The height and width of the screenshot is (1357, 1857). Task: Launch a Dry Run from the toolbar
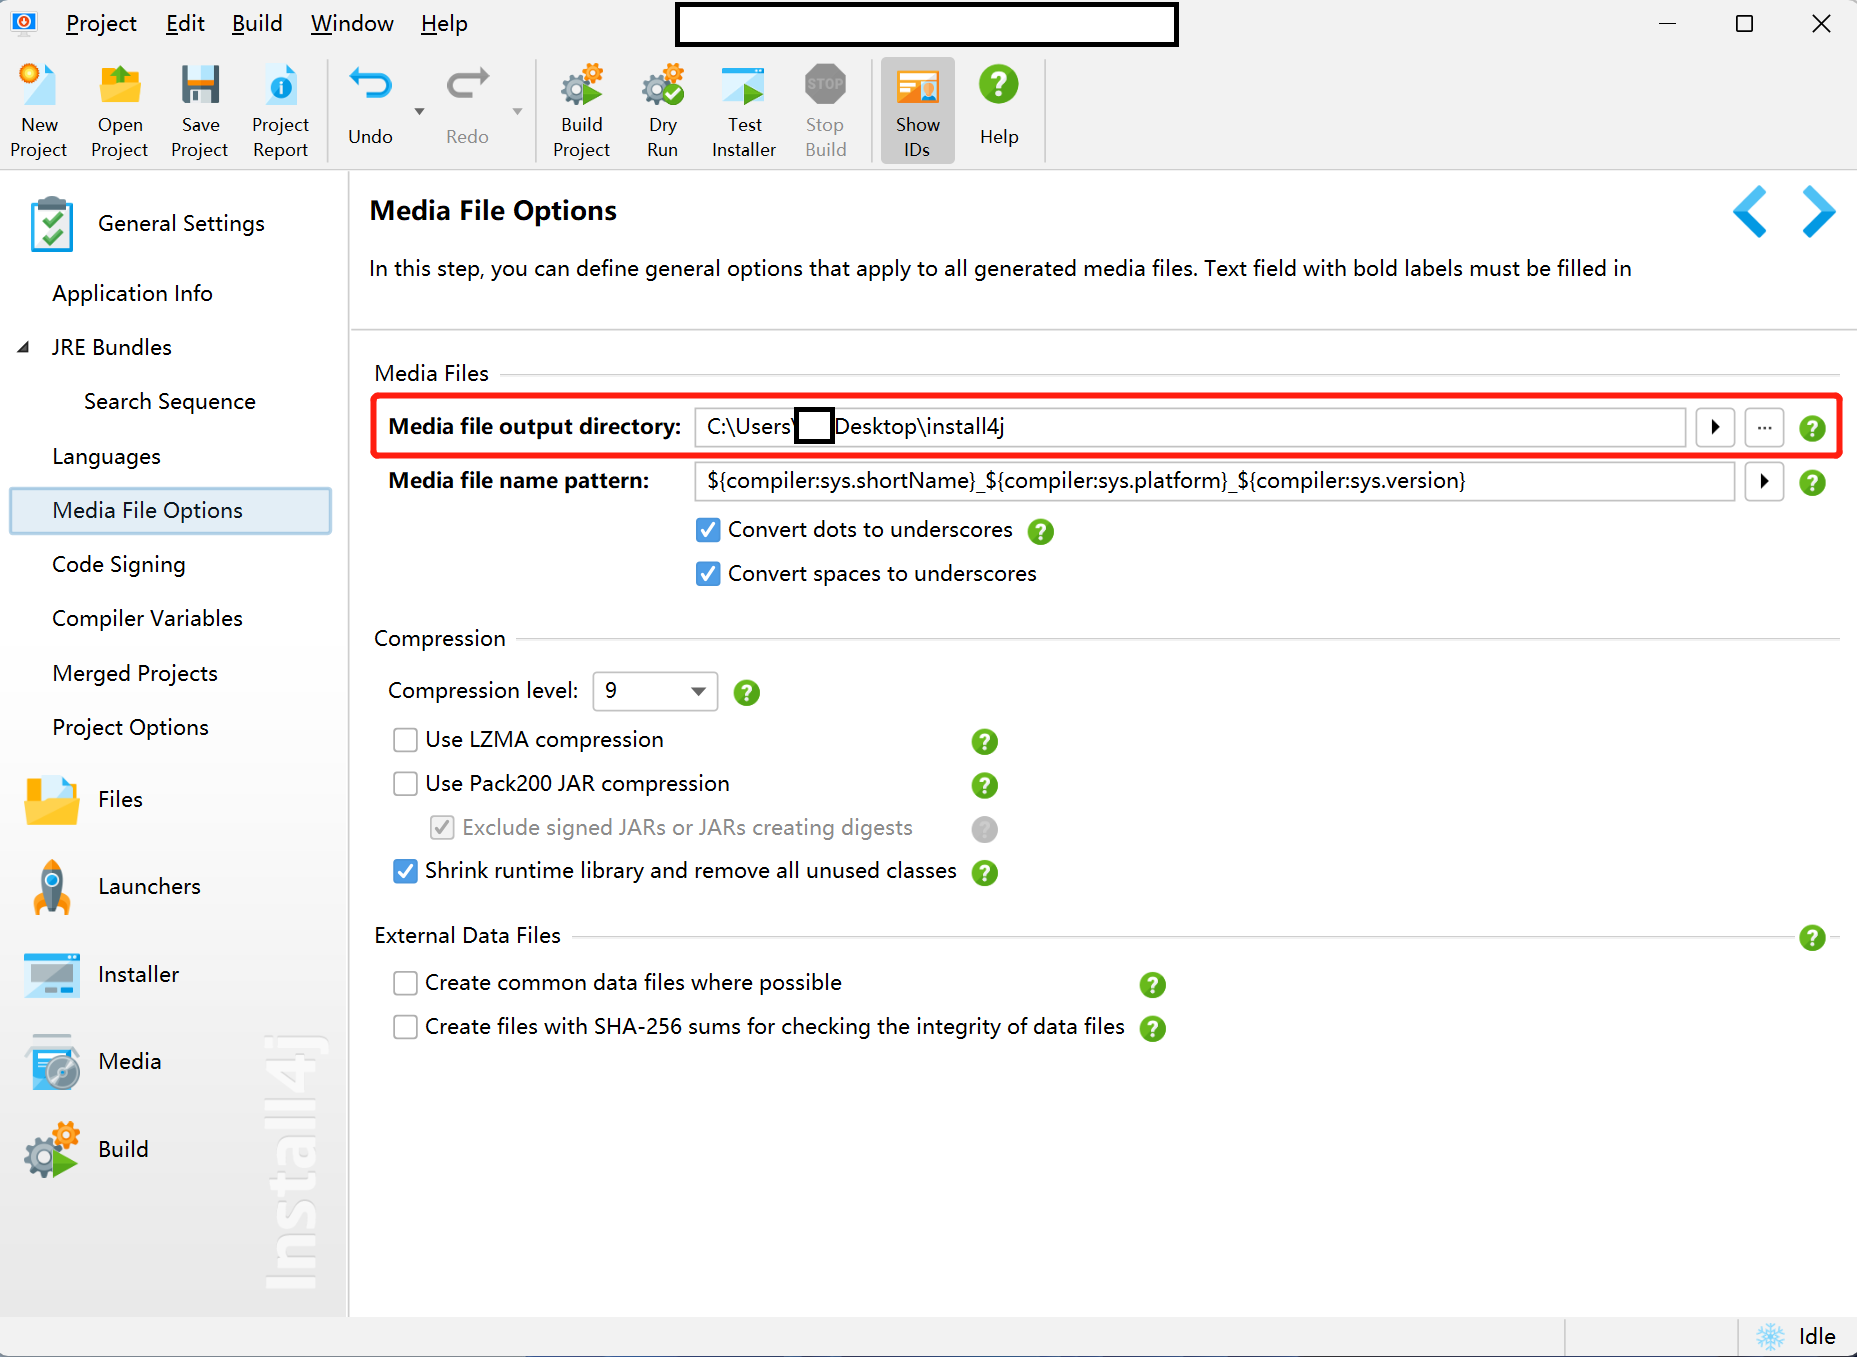pos(662,110)
